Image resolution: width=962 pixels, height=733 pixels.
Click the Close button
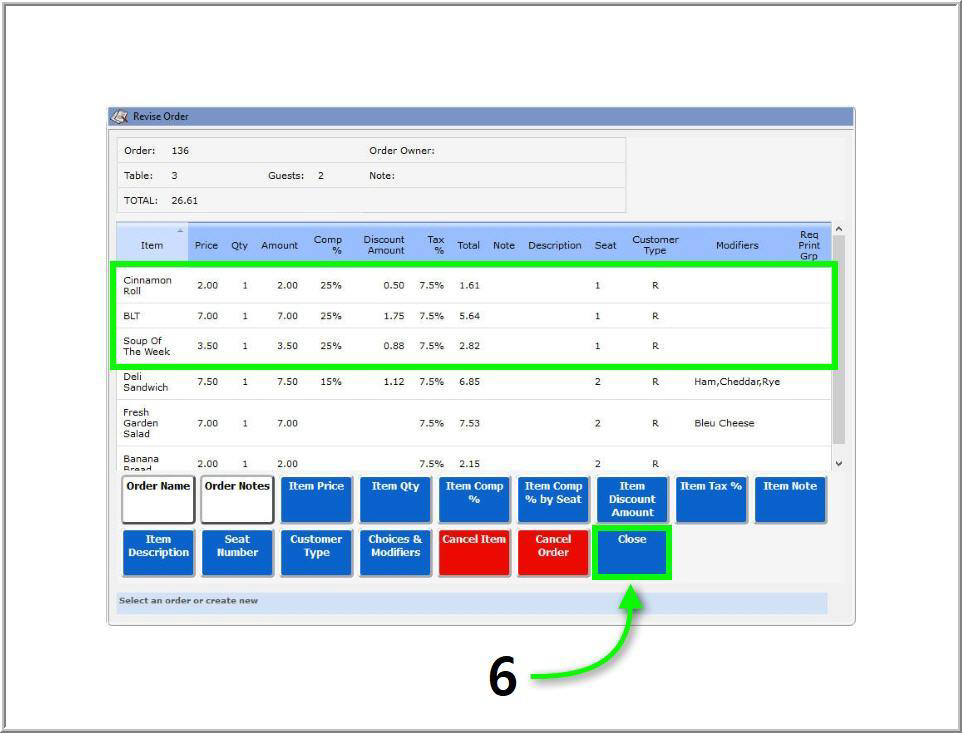pyautogui.click(x=631, y=552)
